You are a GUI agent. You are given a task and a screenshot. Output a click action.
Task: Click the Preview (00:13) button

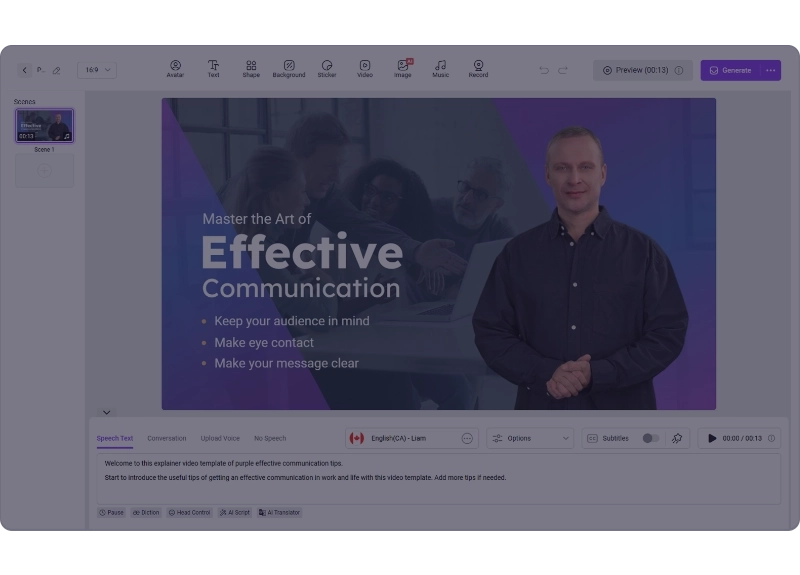coord(642,70)
